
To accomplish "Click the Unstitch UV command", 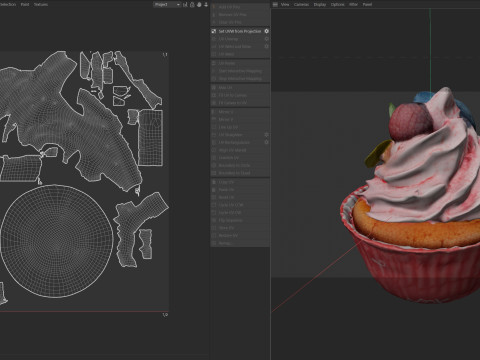I will click(x=240, y=158).
